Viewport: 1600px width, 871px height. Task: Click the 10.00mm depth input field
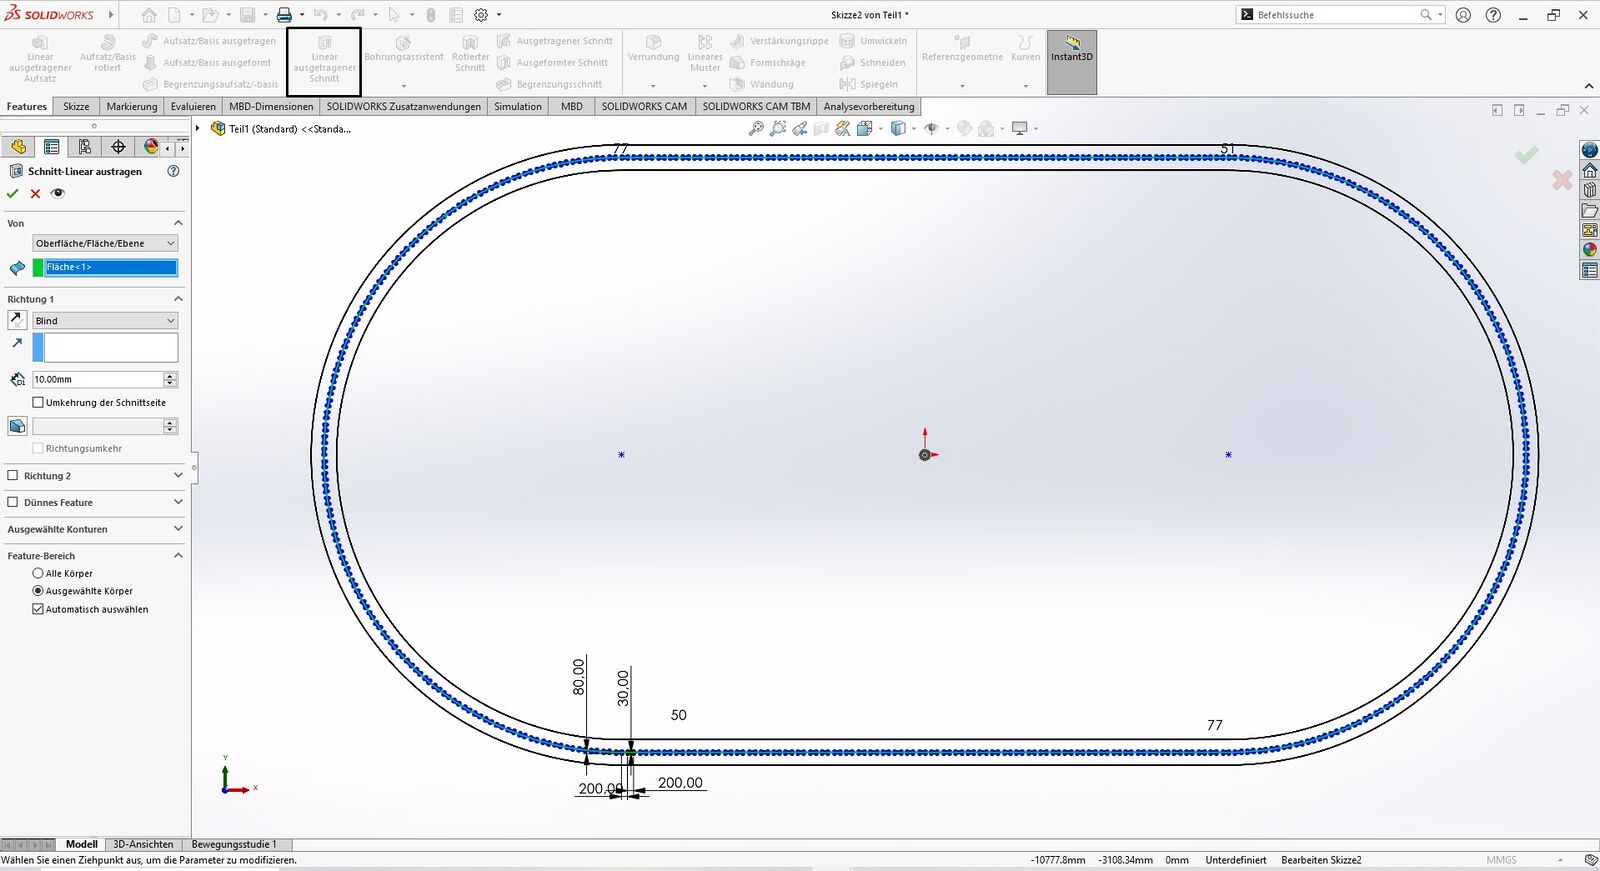(97, 380)
